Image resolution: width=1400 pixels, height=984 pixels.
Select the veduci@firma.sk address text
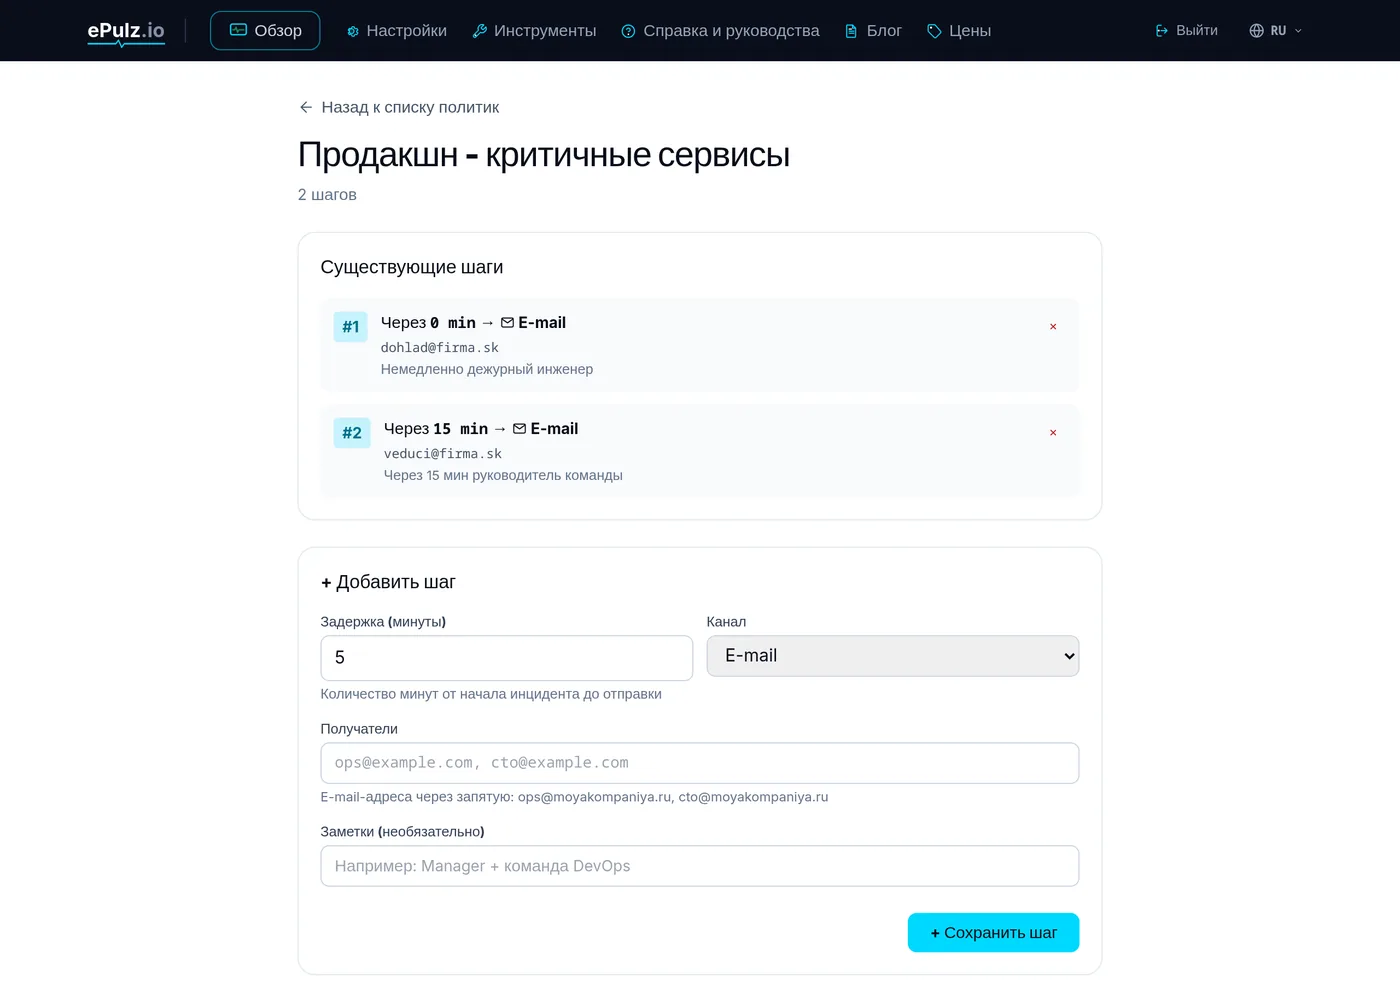443,453
